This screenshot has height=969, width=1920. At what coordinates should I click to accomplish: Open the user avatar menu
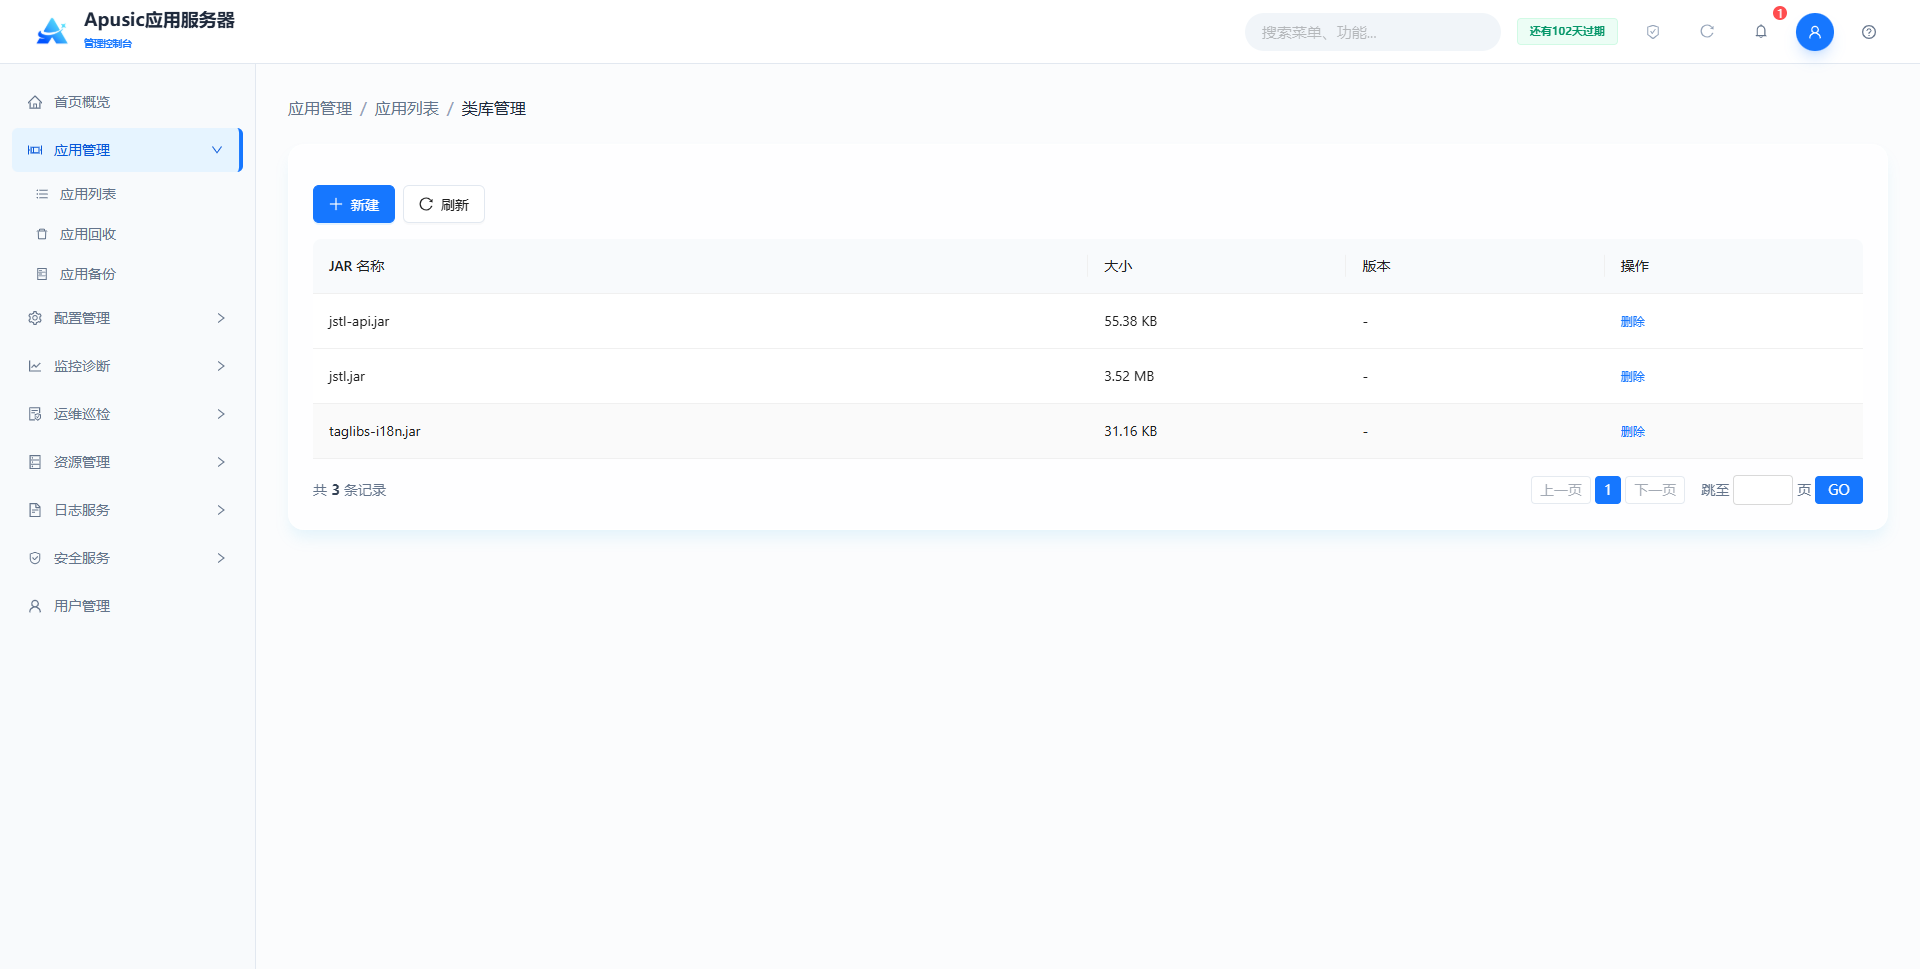[x=1815, y=32]
